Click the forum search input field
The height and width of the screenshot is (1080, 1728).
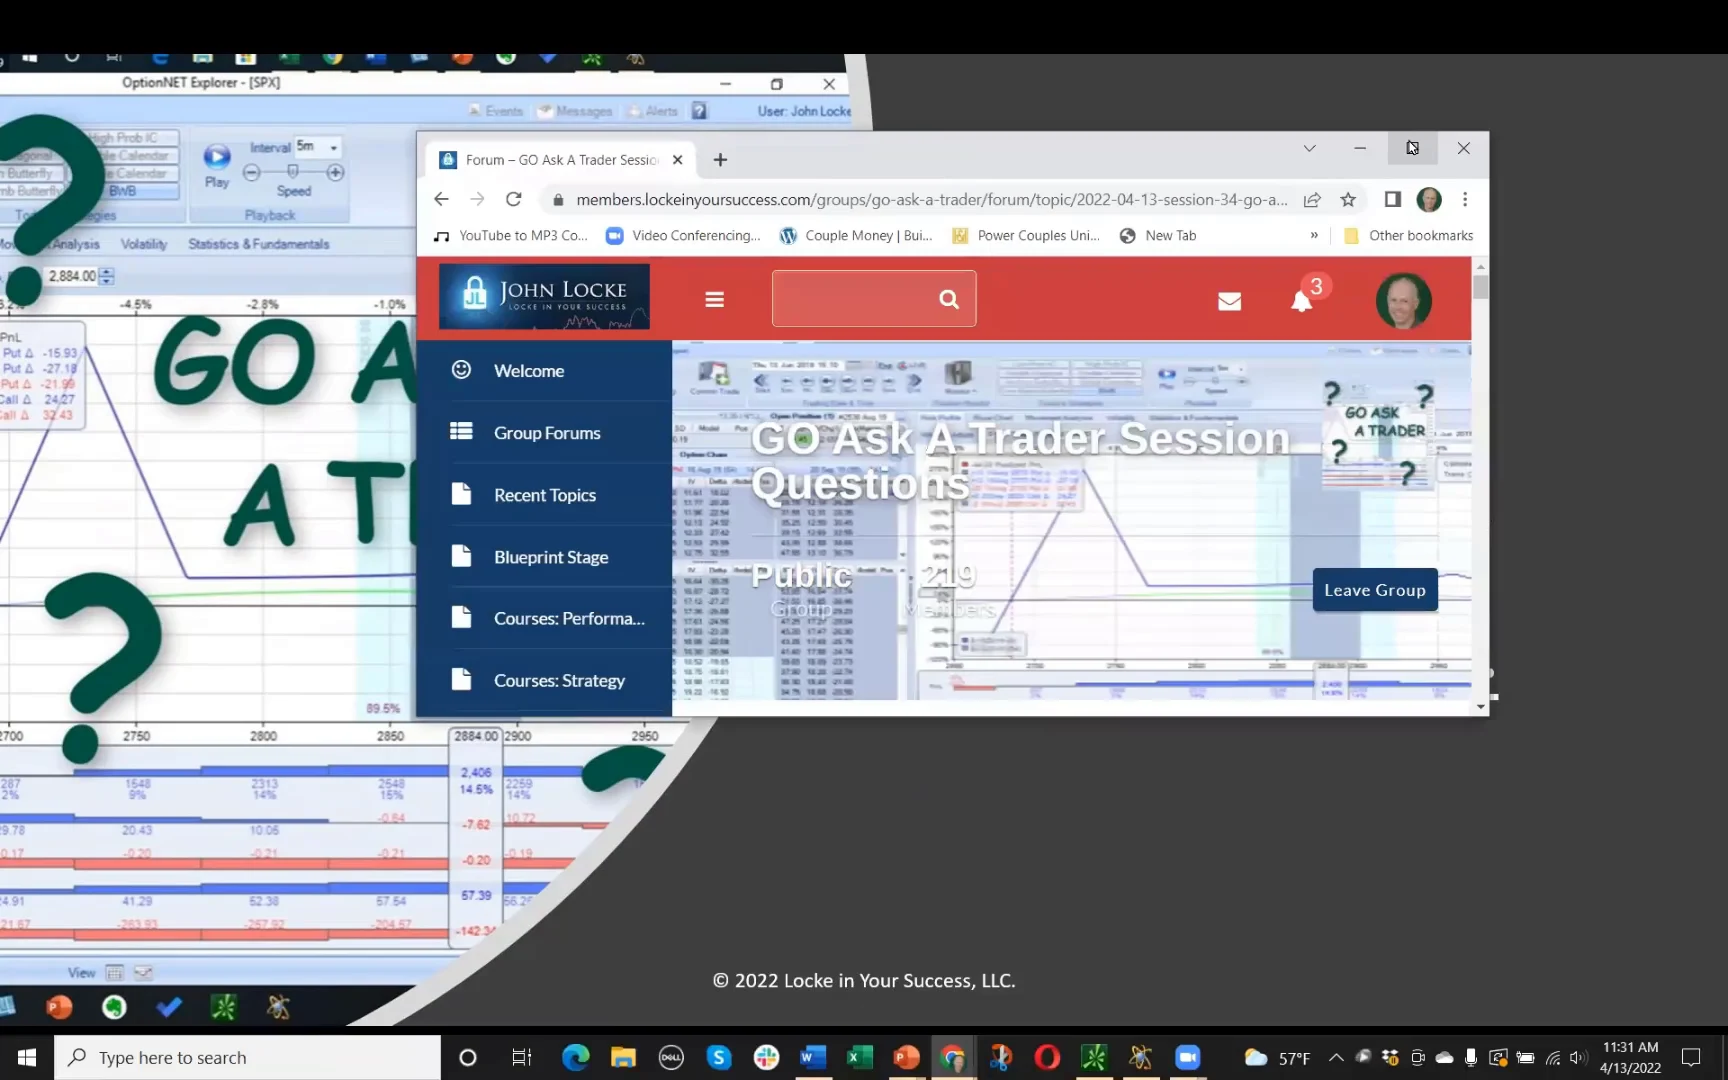[x=855, y=298]
